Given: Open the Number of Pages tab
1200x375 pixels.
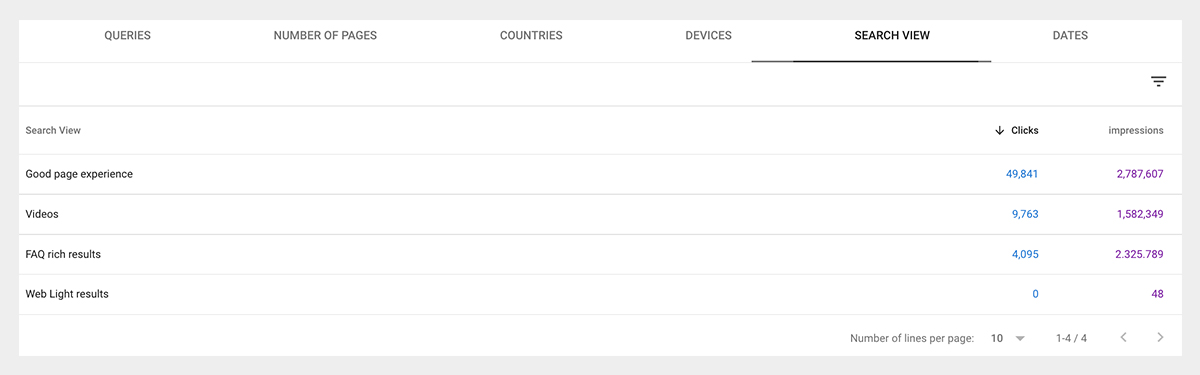Looking at the screenshot, I should (x=325, y=36).
